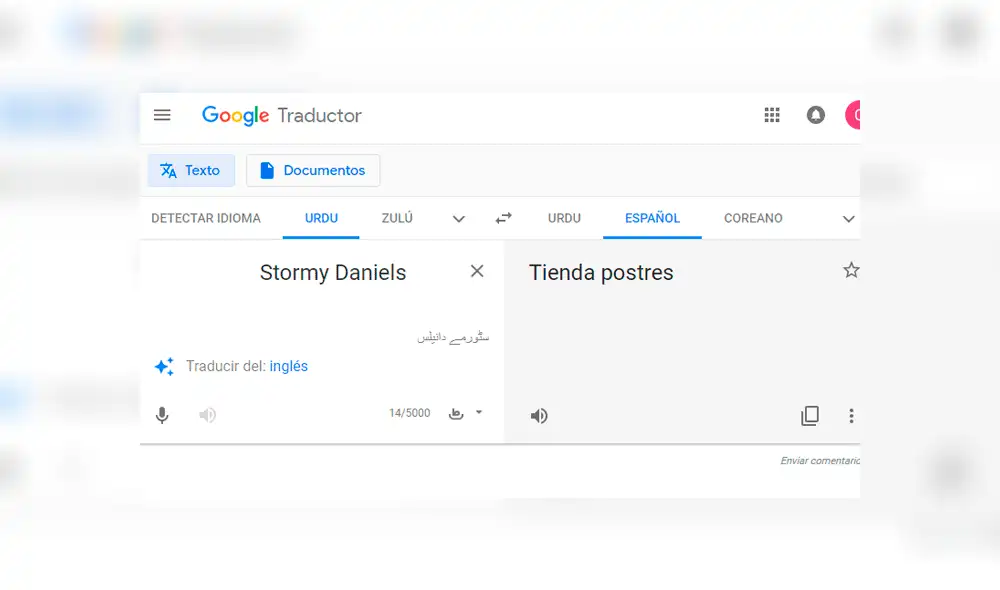The width and height of the screenshot is (1000, 590).
Task: Open the Google apps grid
Action: (772, 114)
